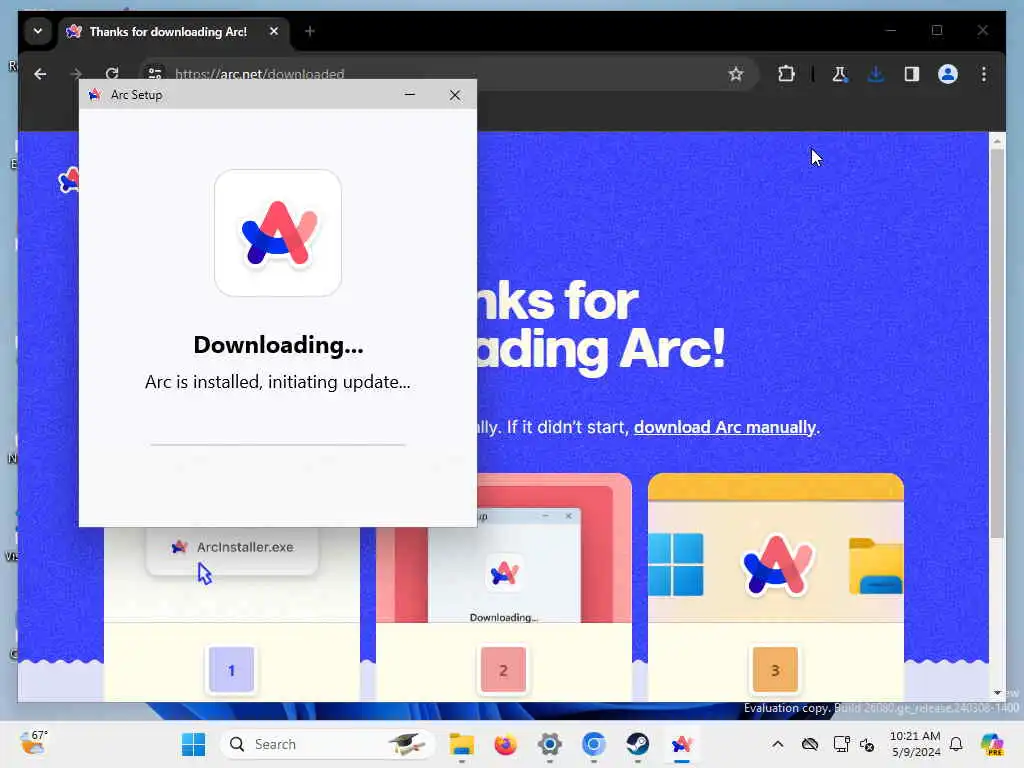The image size is (1024, 768).
Task: Click the 'Downloading...' heading in Arc Setup
Action: pyautogui.click(x=278, y=345)
